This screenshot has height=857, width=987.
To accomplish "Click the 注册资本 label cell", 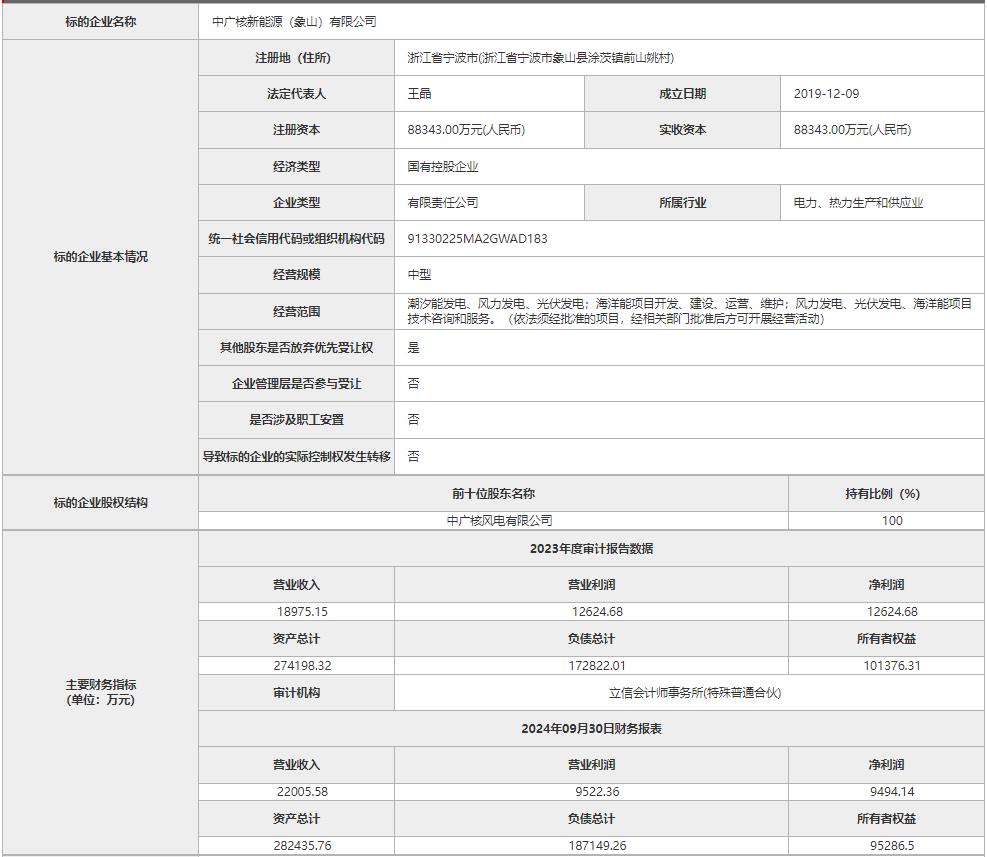I will tap(296, 130).
